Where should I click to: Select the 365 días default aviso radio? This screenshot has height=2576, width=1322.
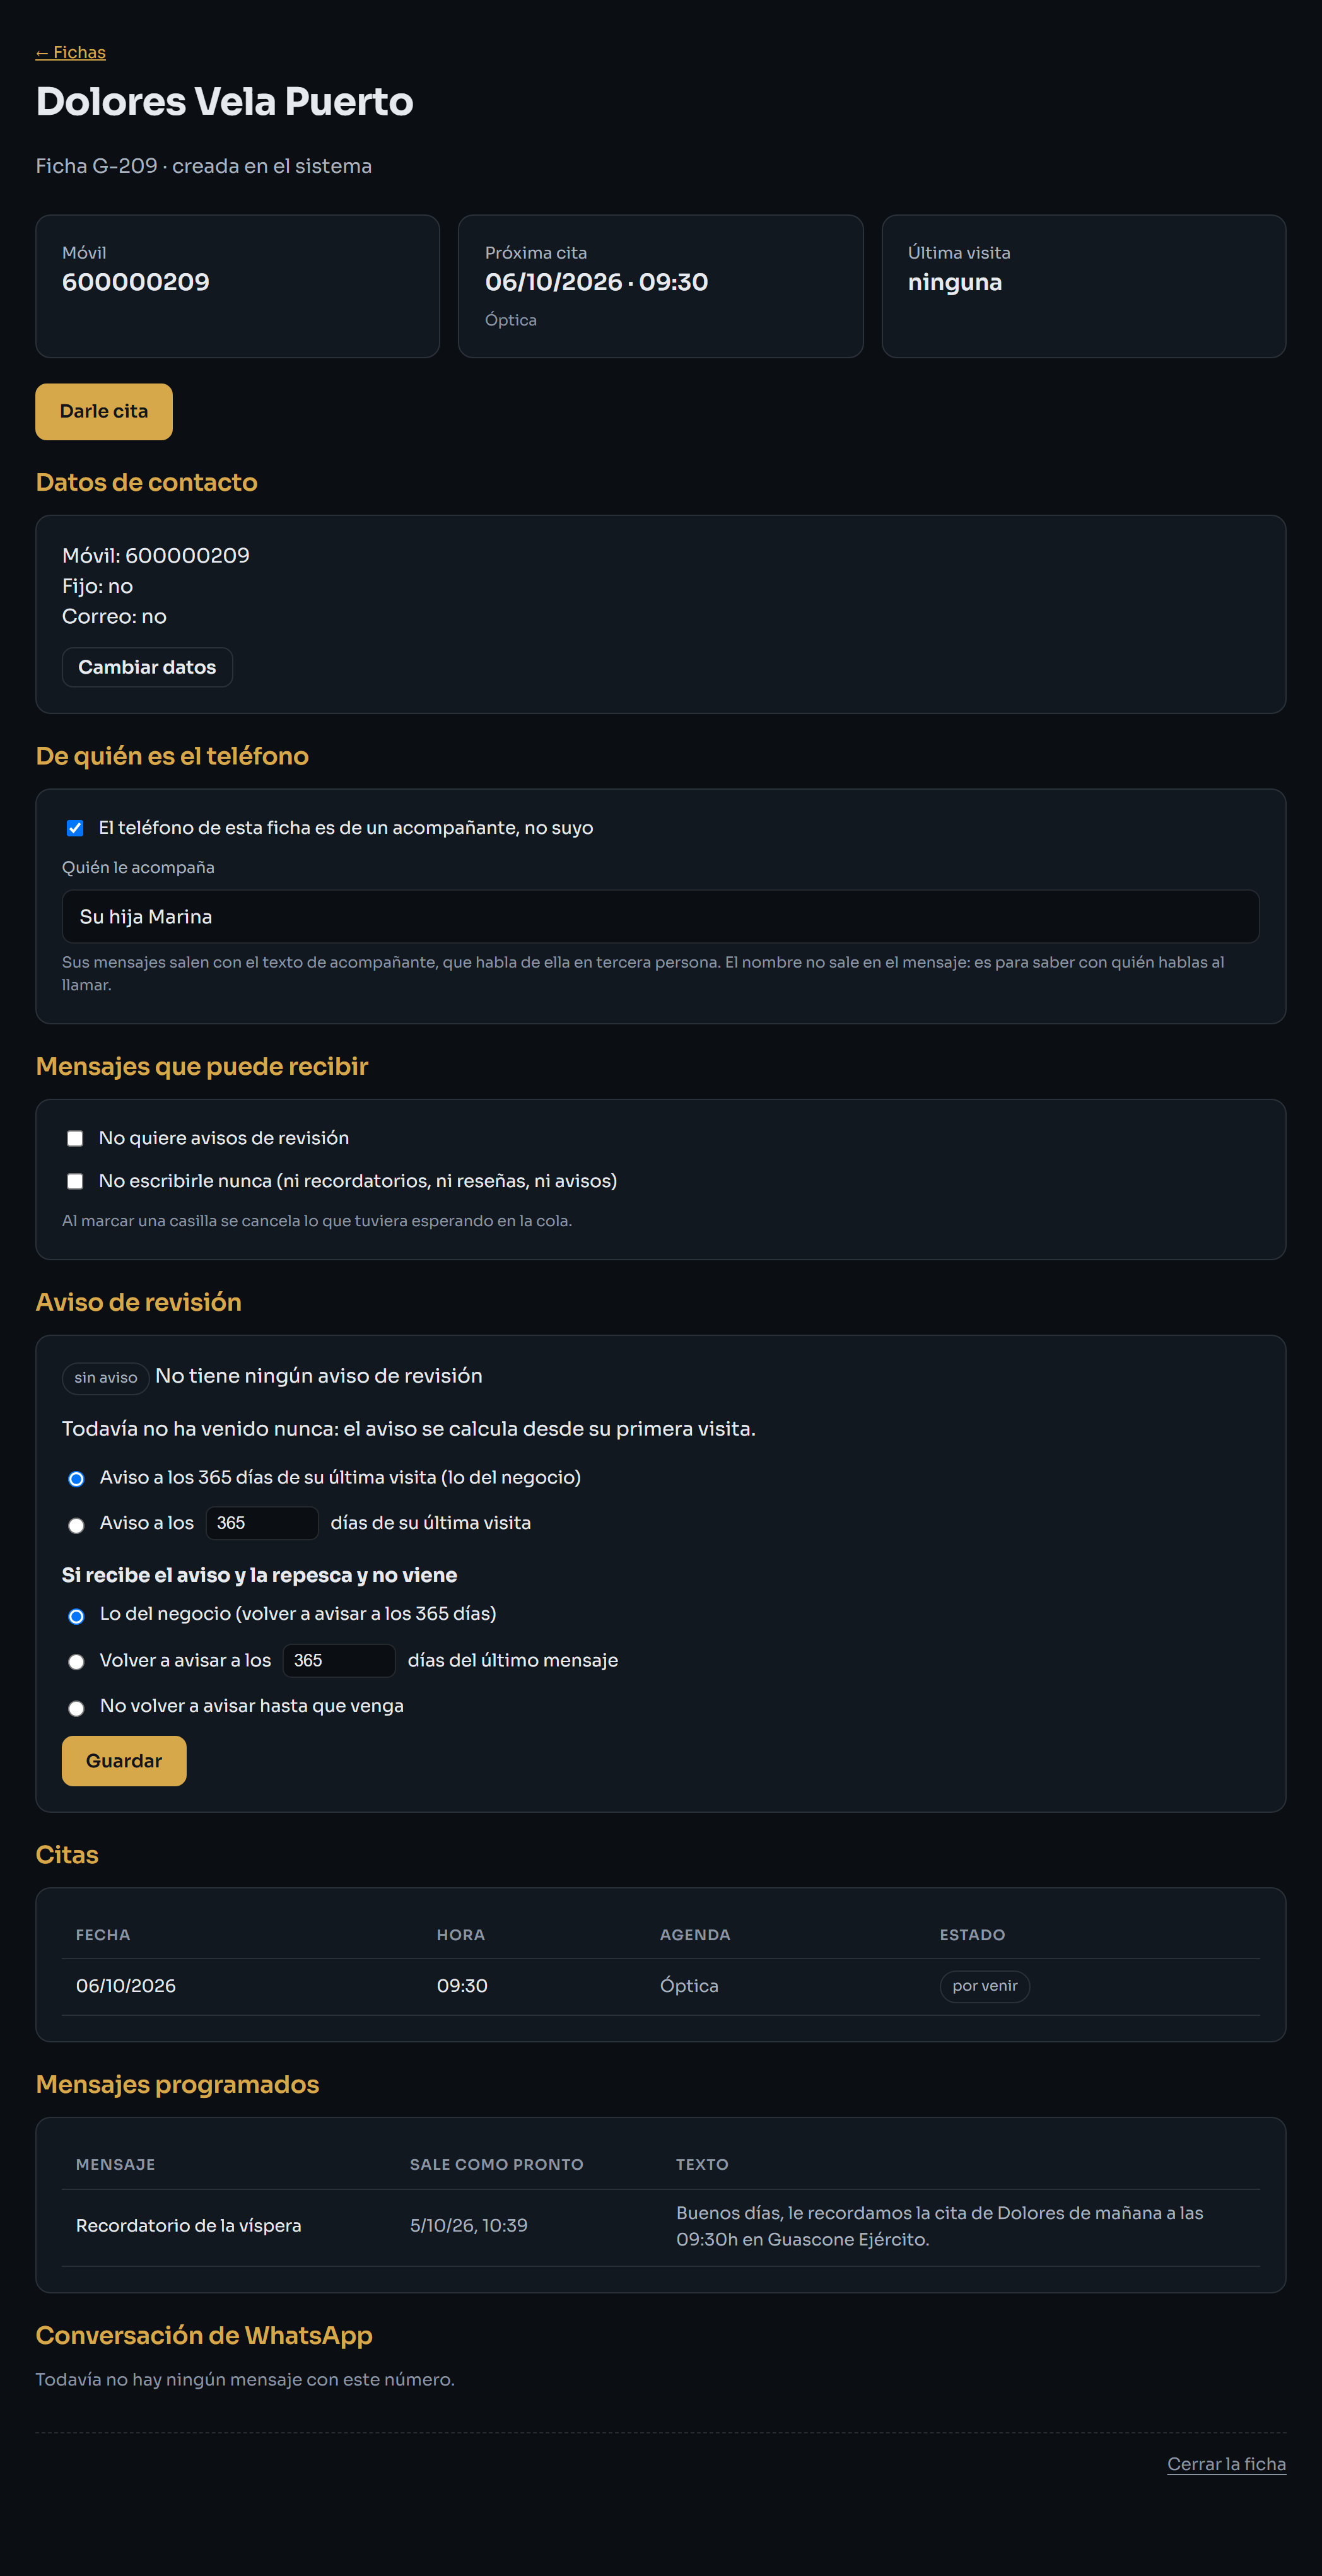(x=76, y=1478)
